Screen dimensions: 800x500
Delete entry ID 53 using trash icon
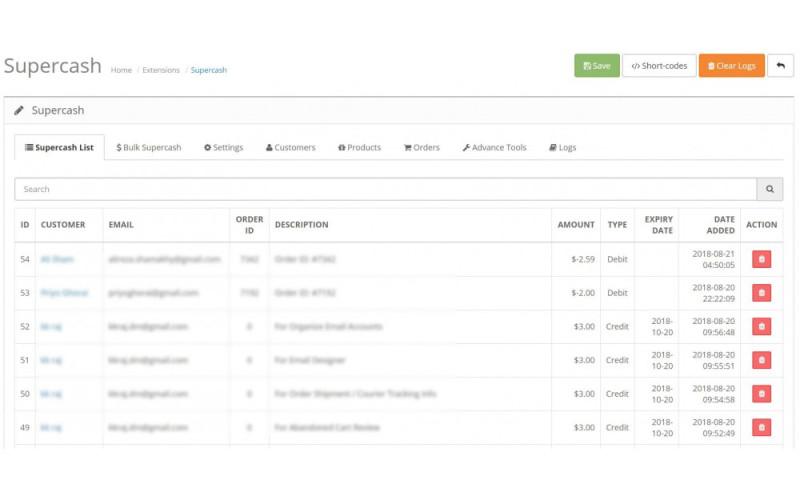pyautogui.click(x=761, y=293)
